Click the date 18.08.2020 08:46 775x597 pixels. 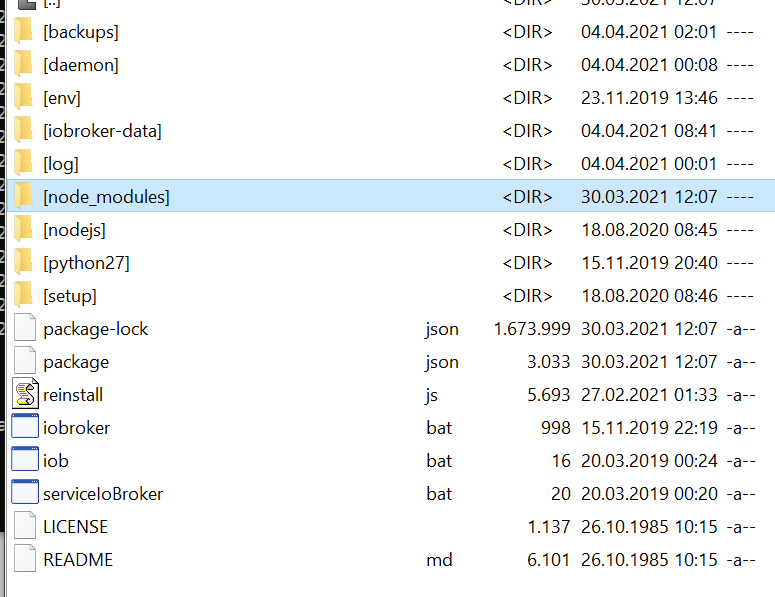coord(649,296)
